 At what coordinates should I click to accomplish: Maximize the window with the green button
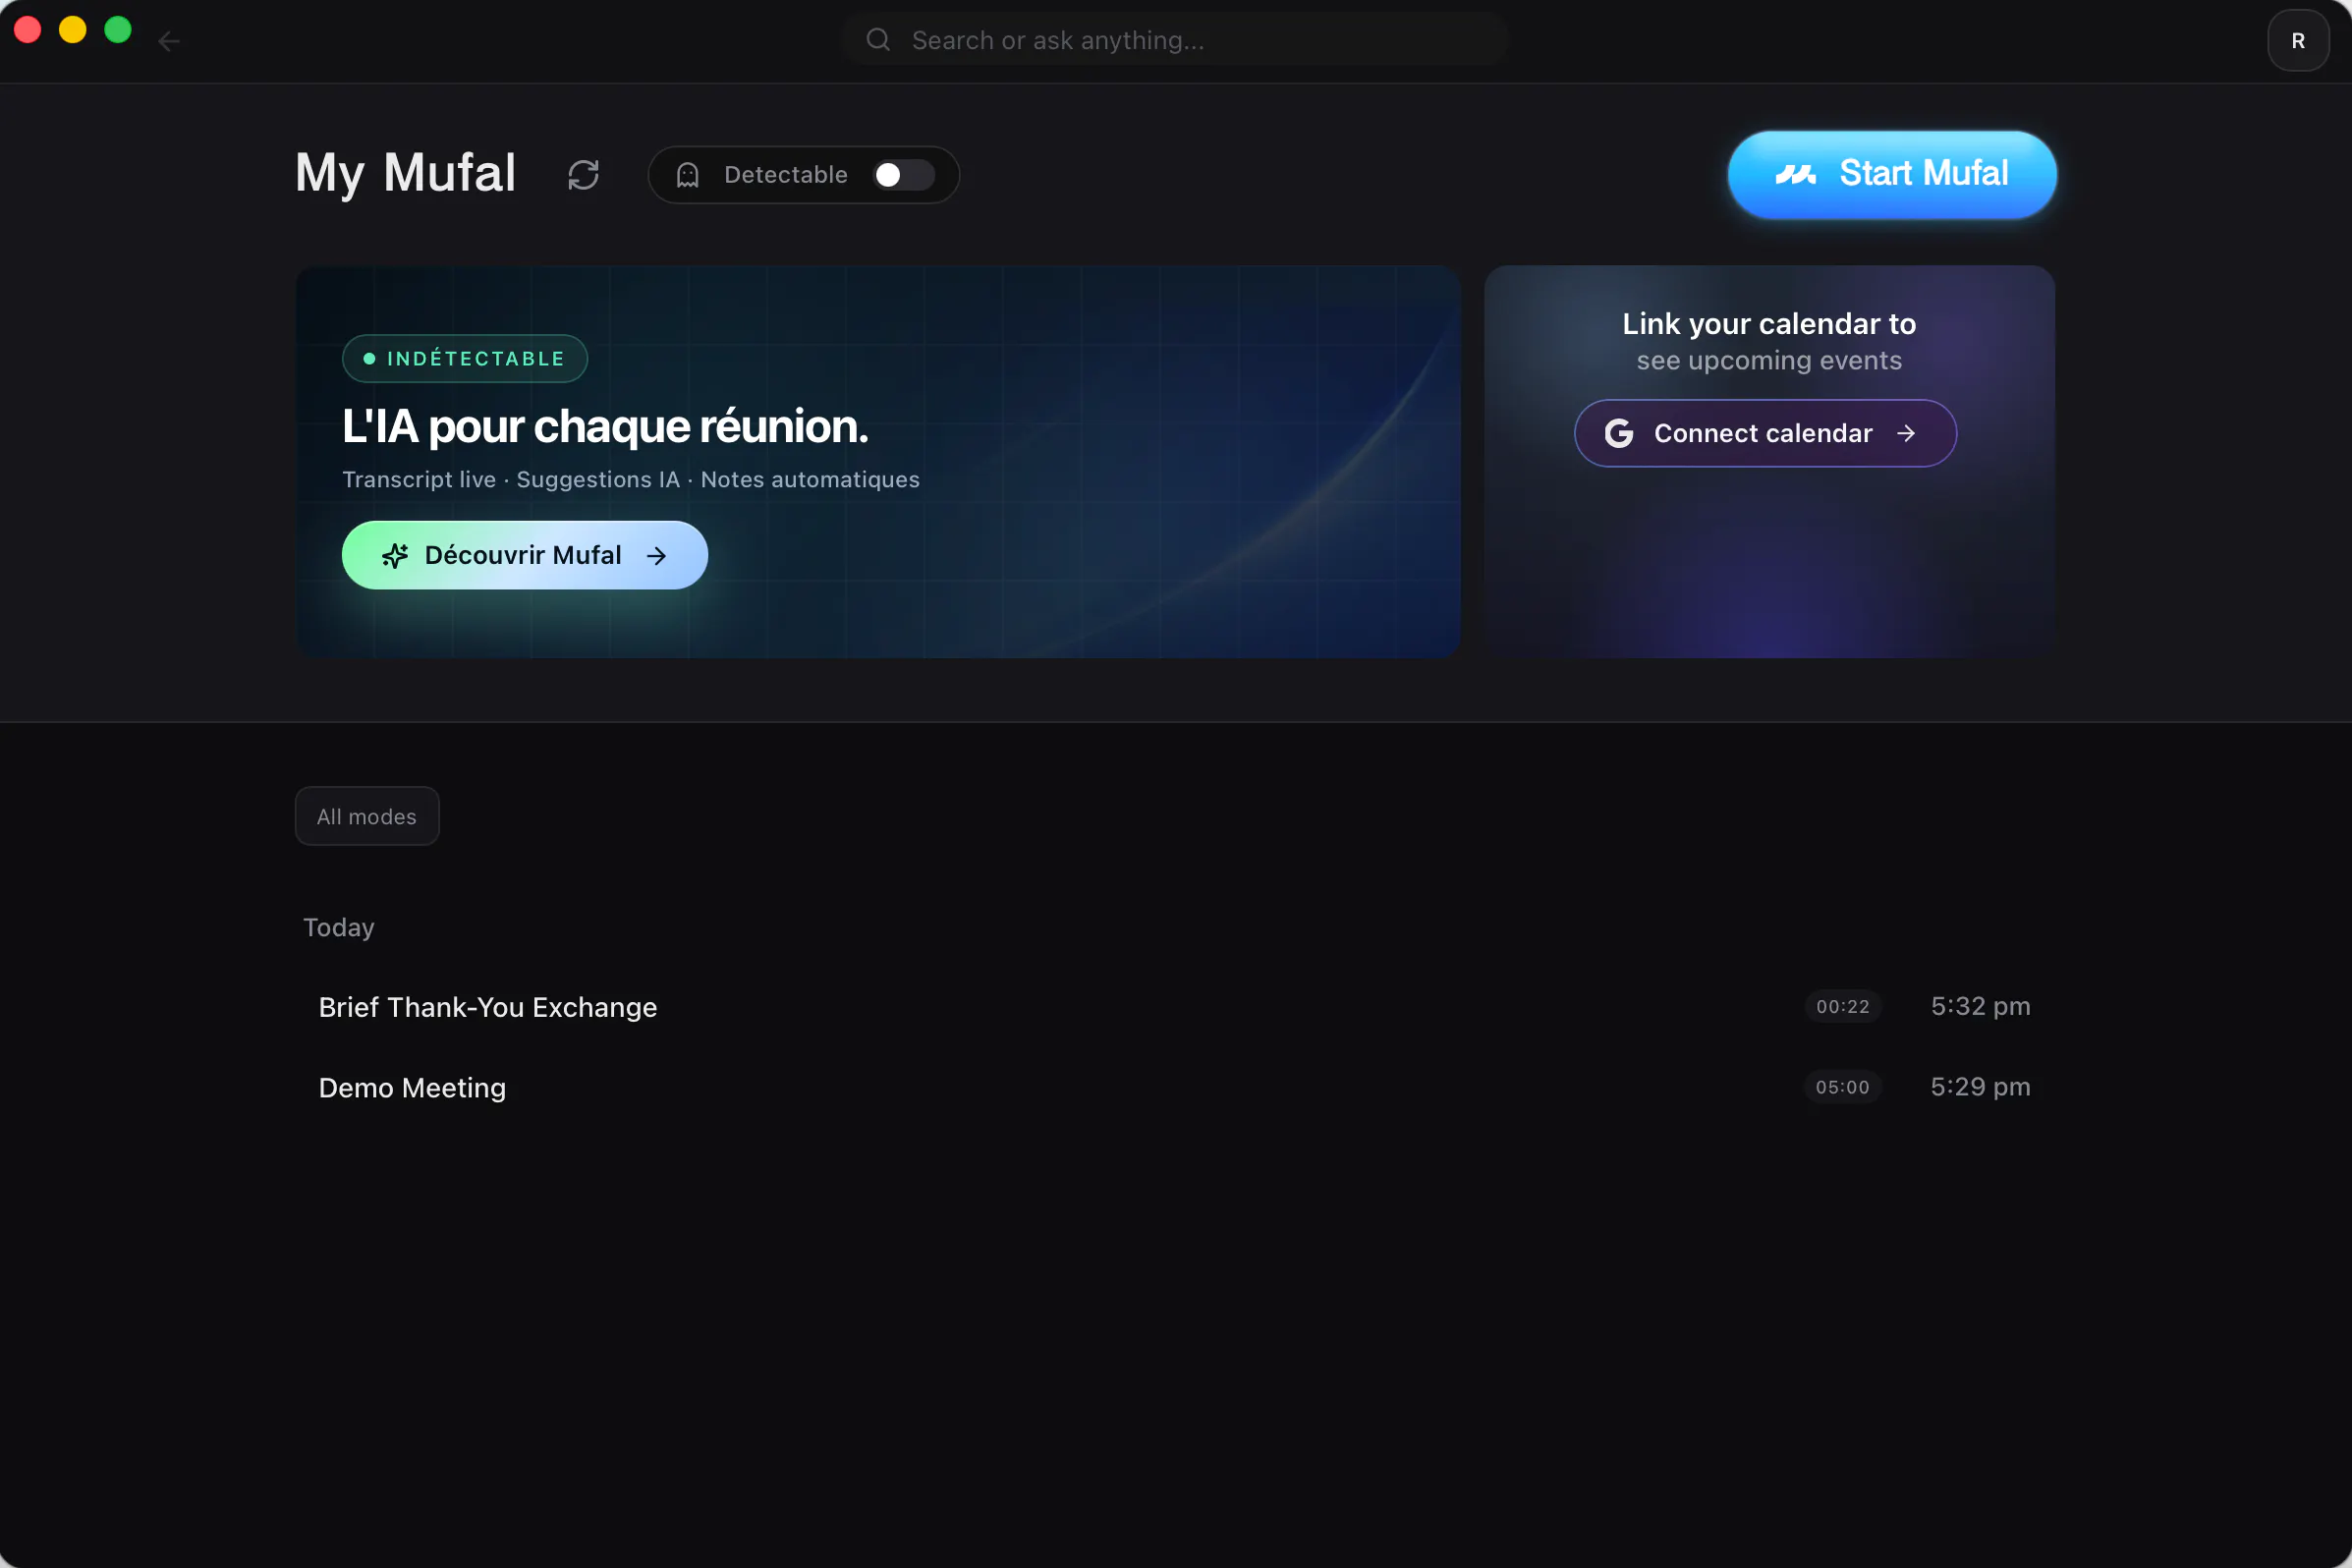(x=118, y=30)
